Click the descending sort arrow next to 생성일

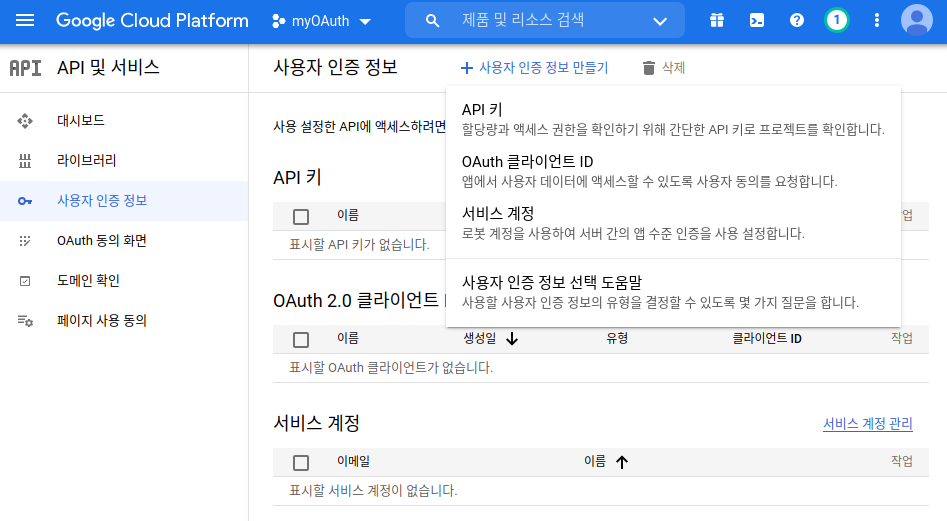point(512,339)
